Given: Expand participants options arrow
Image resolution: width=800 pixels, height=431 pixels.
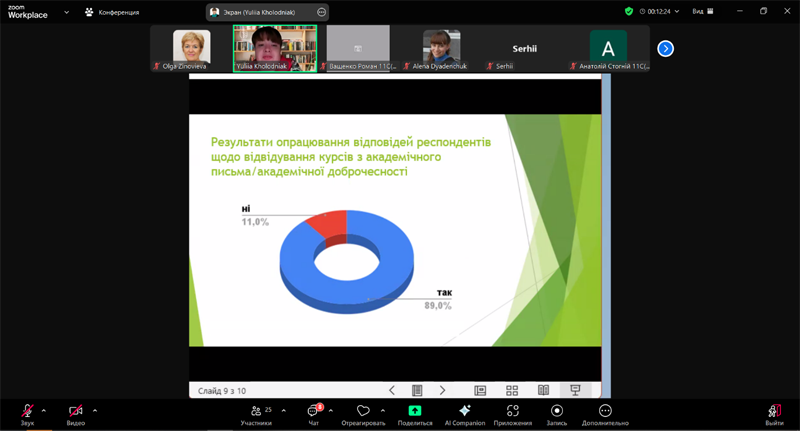Looking at the screenshot, I should tap(284, 411).
